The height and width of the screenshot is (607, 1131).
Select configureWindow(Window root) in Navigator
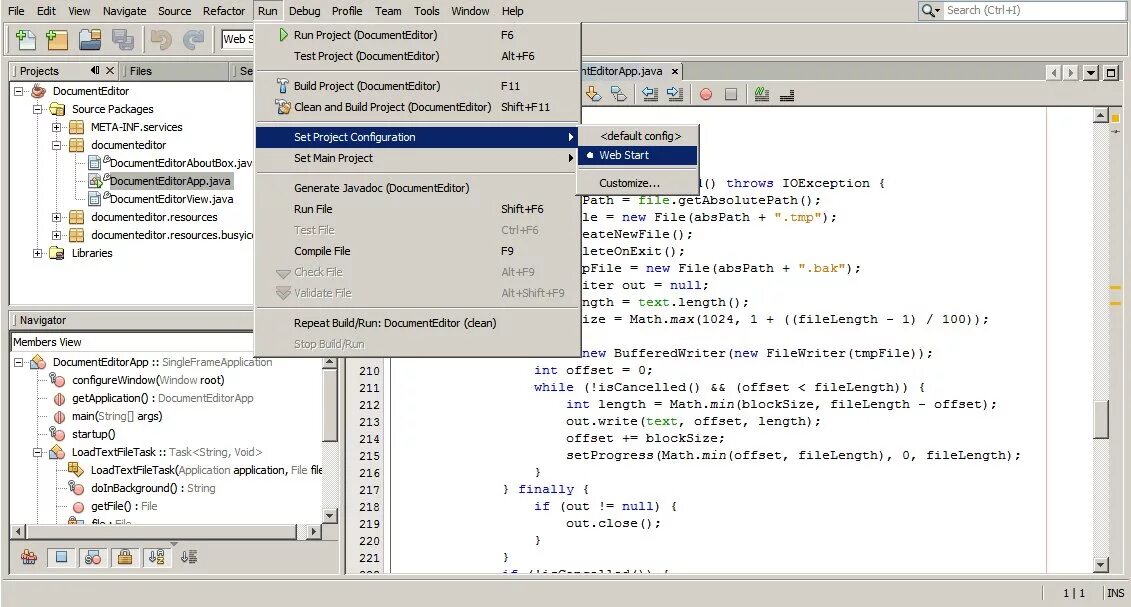pyautogui.click(x=148, y=380)
